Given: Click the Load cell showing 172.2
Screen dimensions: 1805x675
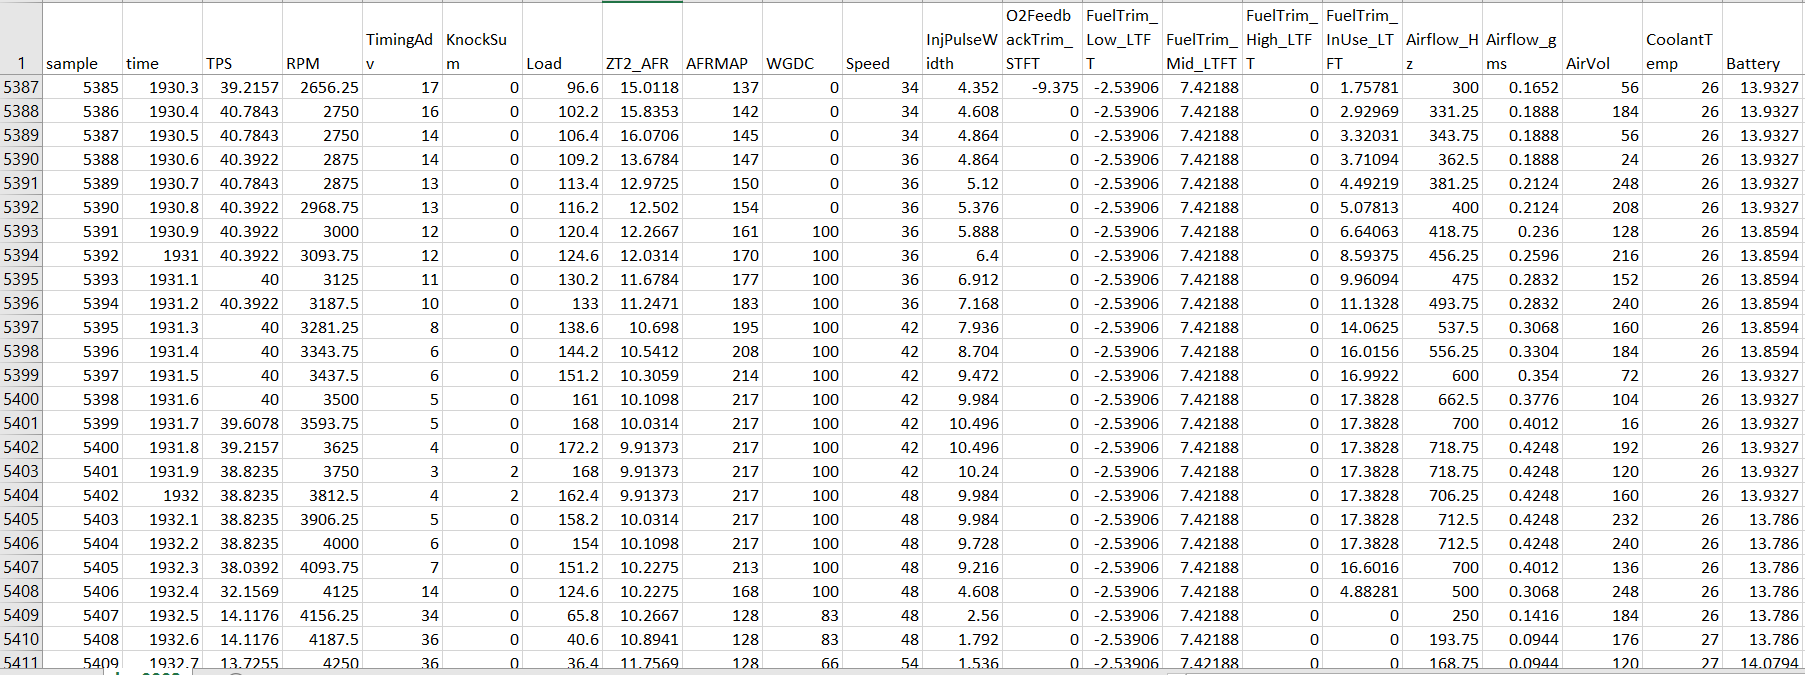Looking at the screenshot, I should (x=561, y=448).
